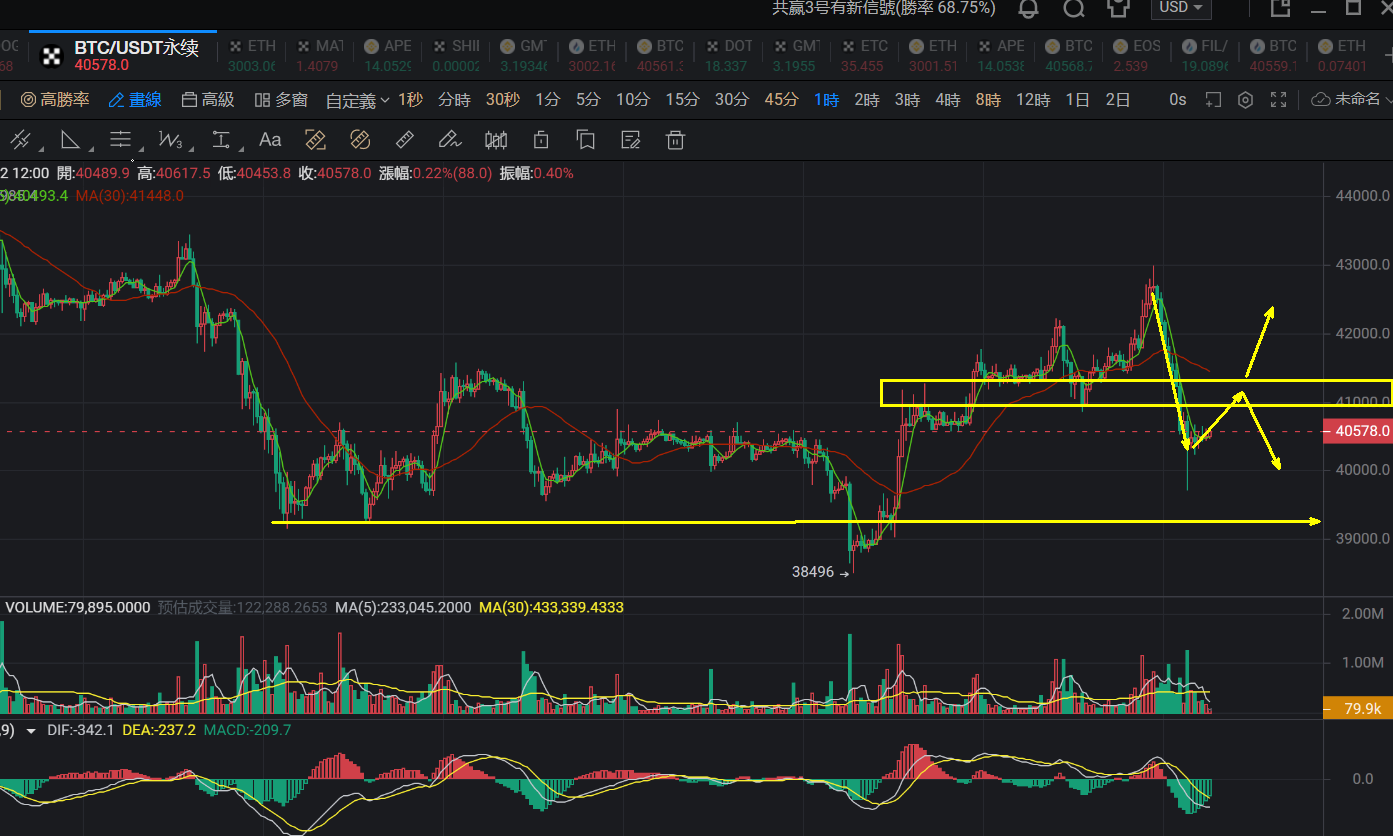Click the 79.9k volume axis label
The image size is (1393, 836).
coord(1357,708)
